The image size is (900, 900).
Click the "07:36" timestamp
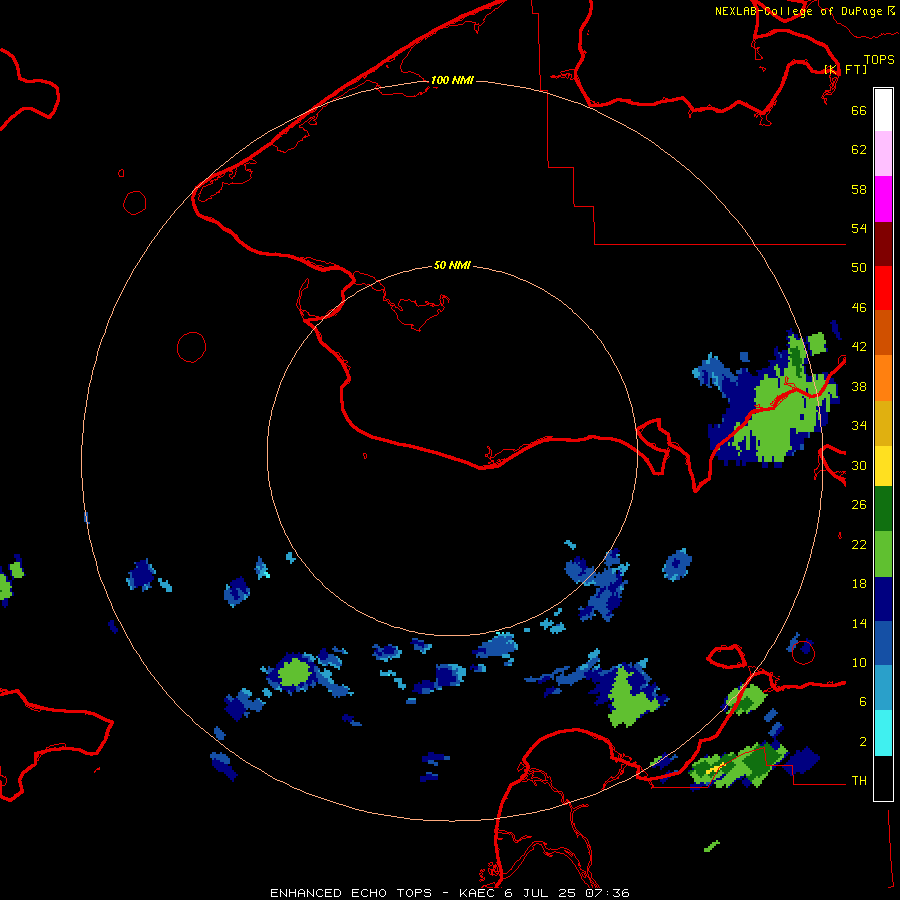coord(607,893)
